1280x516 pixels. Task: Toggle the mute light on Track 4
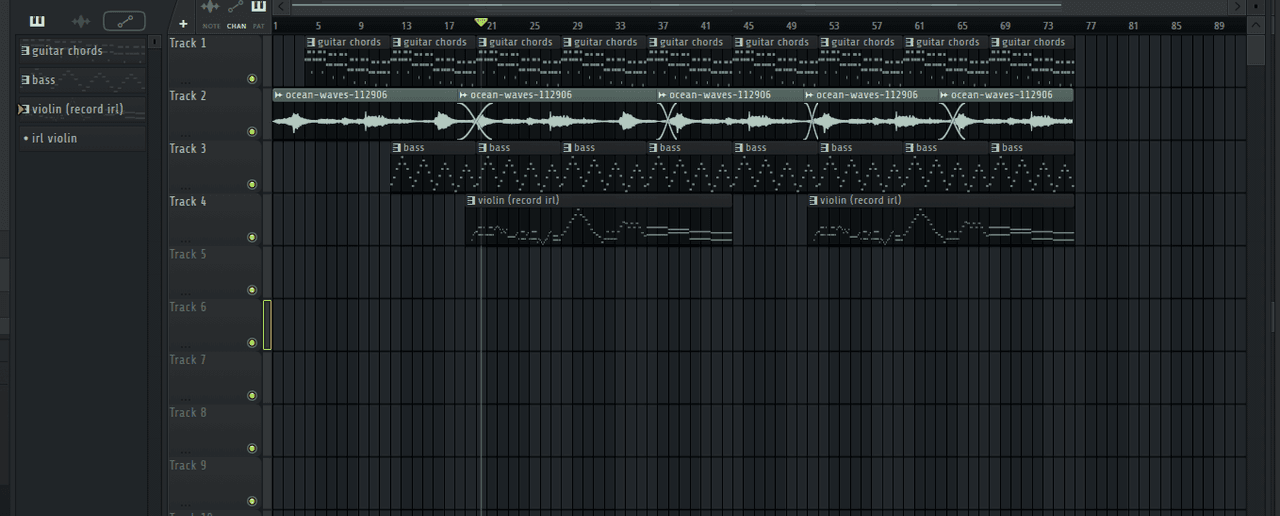tap(252, 237)
